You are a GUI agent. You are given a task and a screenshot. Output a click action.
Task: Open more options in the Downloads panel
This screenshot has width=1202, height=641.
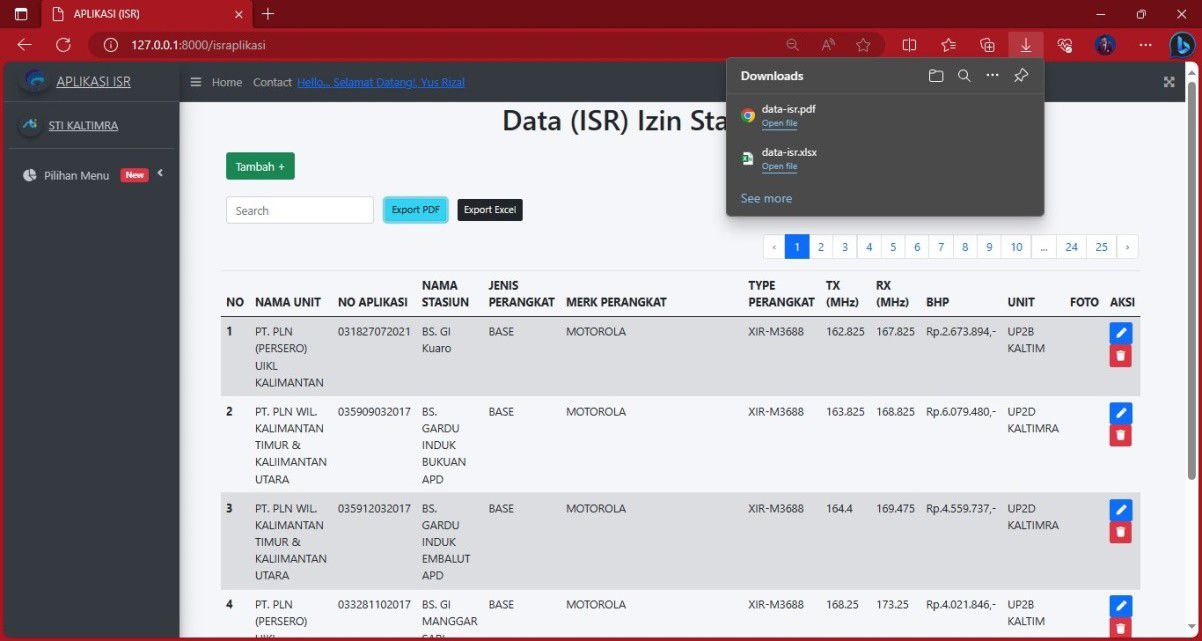[992, 76]
